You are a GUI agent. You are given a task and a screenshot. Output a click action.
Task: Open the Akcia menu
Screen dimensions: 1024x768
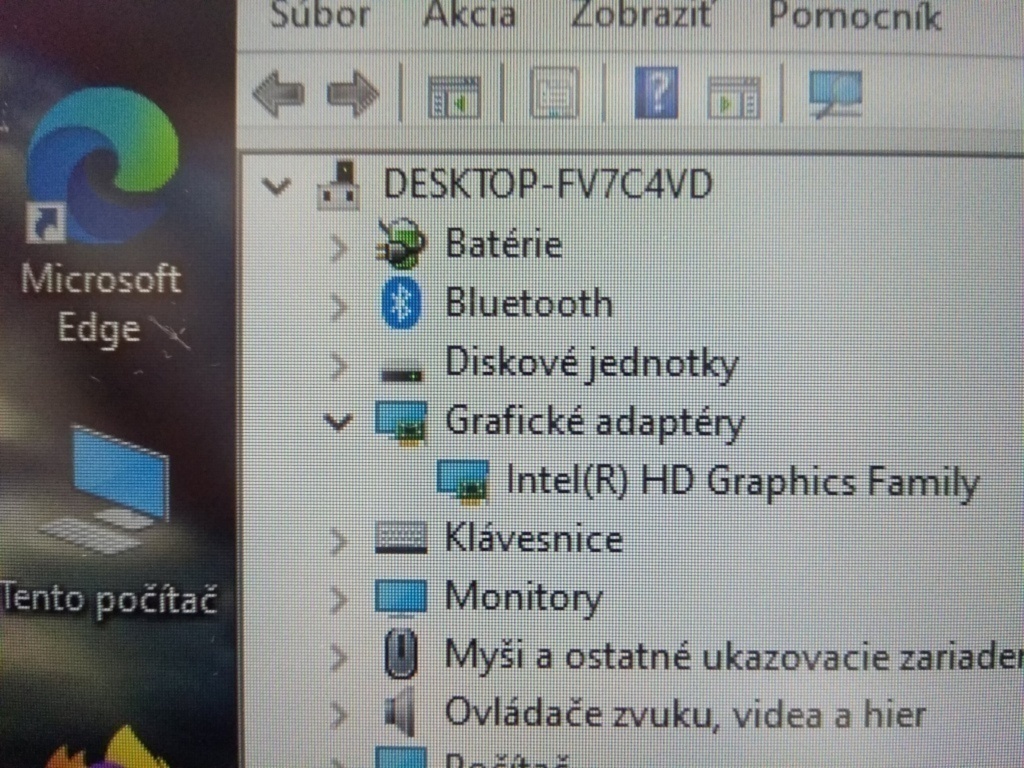click(x=469, y=15)
